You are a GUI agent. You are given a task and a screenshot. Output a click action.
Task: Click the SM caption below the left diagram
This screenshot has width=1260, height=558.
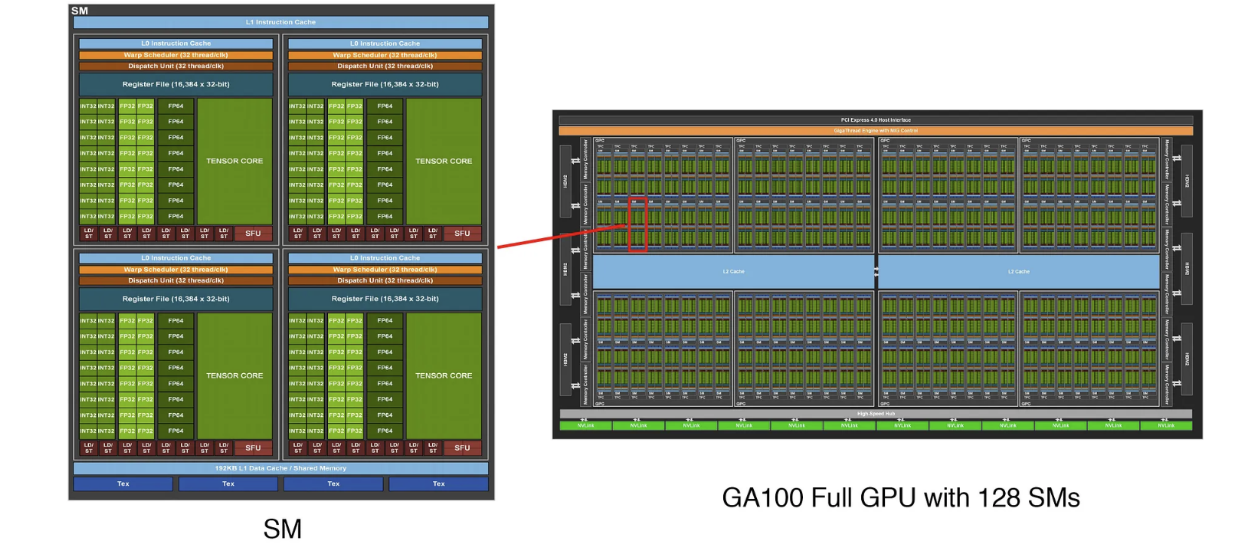click(282, 529)
